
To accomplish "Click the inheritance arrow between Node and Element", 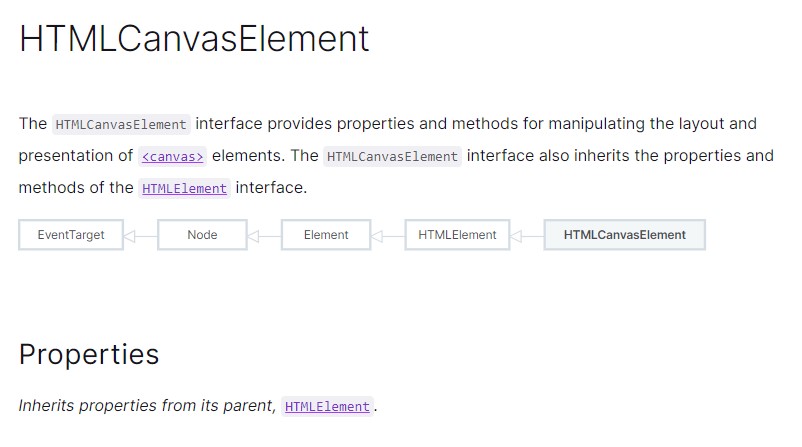I will pos(263,236).
